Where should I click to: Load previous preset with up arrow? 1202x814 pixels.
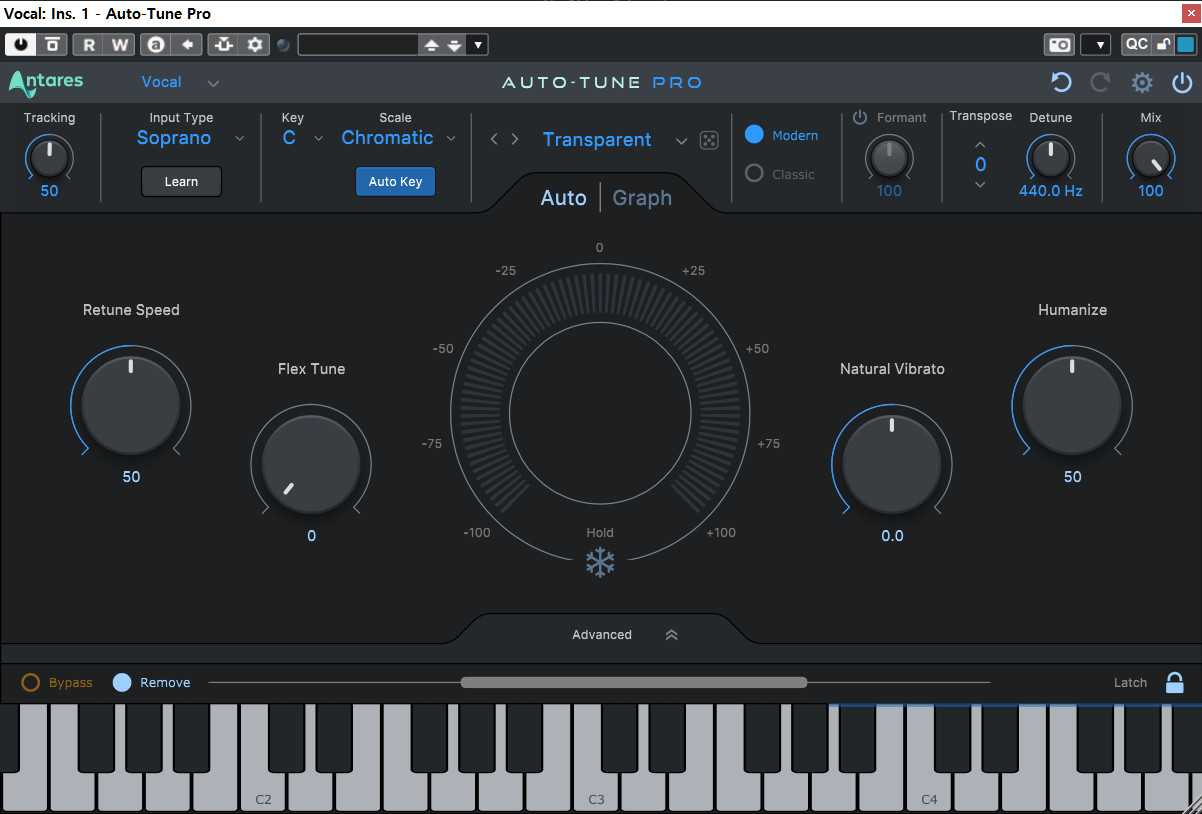tap(431, 45)
